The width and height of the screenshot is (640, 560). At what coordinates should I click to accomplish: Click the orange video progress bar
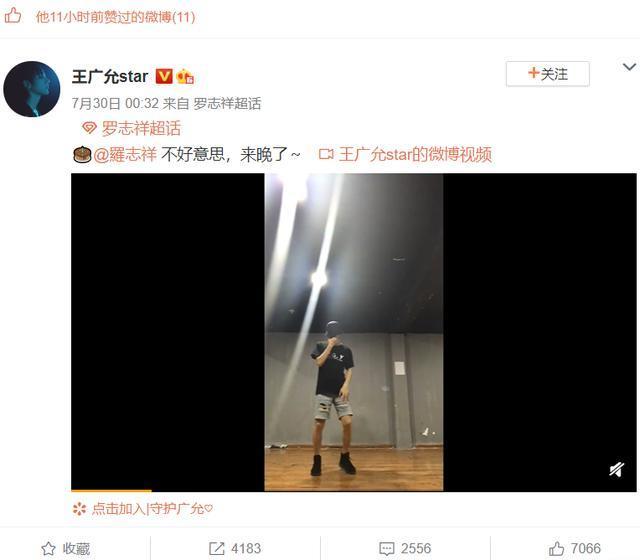point(111,490)
